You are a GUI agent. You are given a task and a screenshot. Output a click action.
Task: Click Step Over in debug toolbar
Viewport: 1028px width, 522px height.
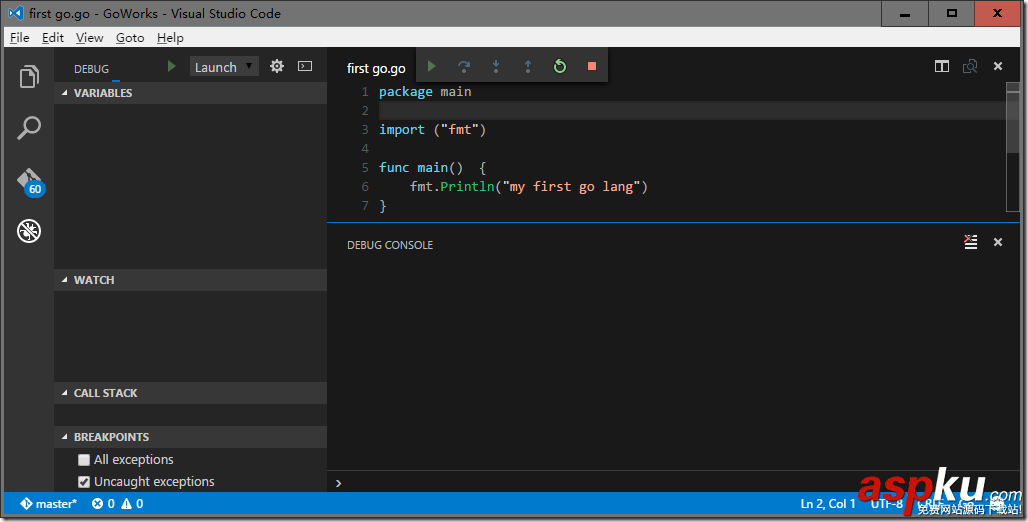coord(464,66)
